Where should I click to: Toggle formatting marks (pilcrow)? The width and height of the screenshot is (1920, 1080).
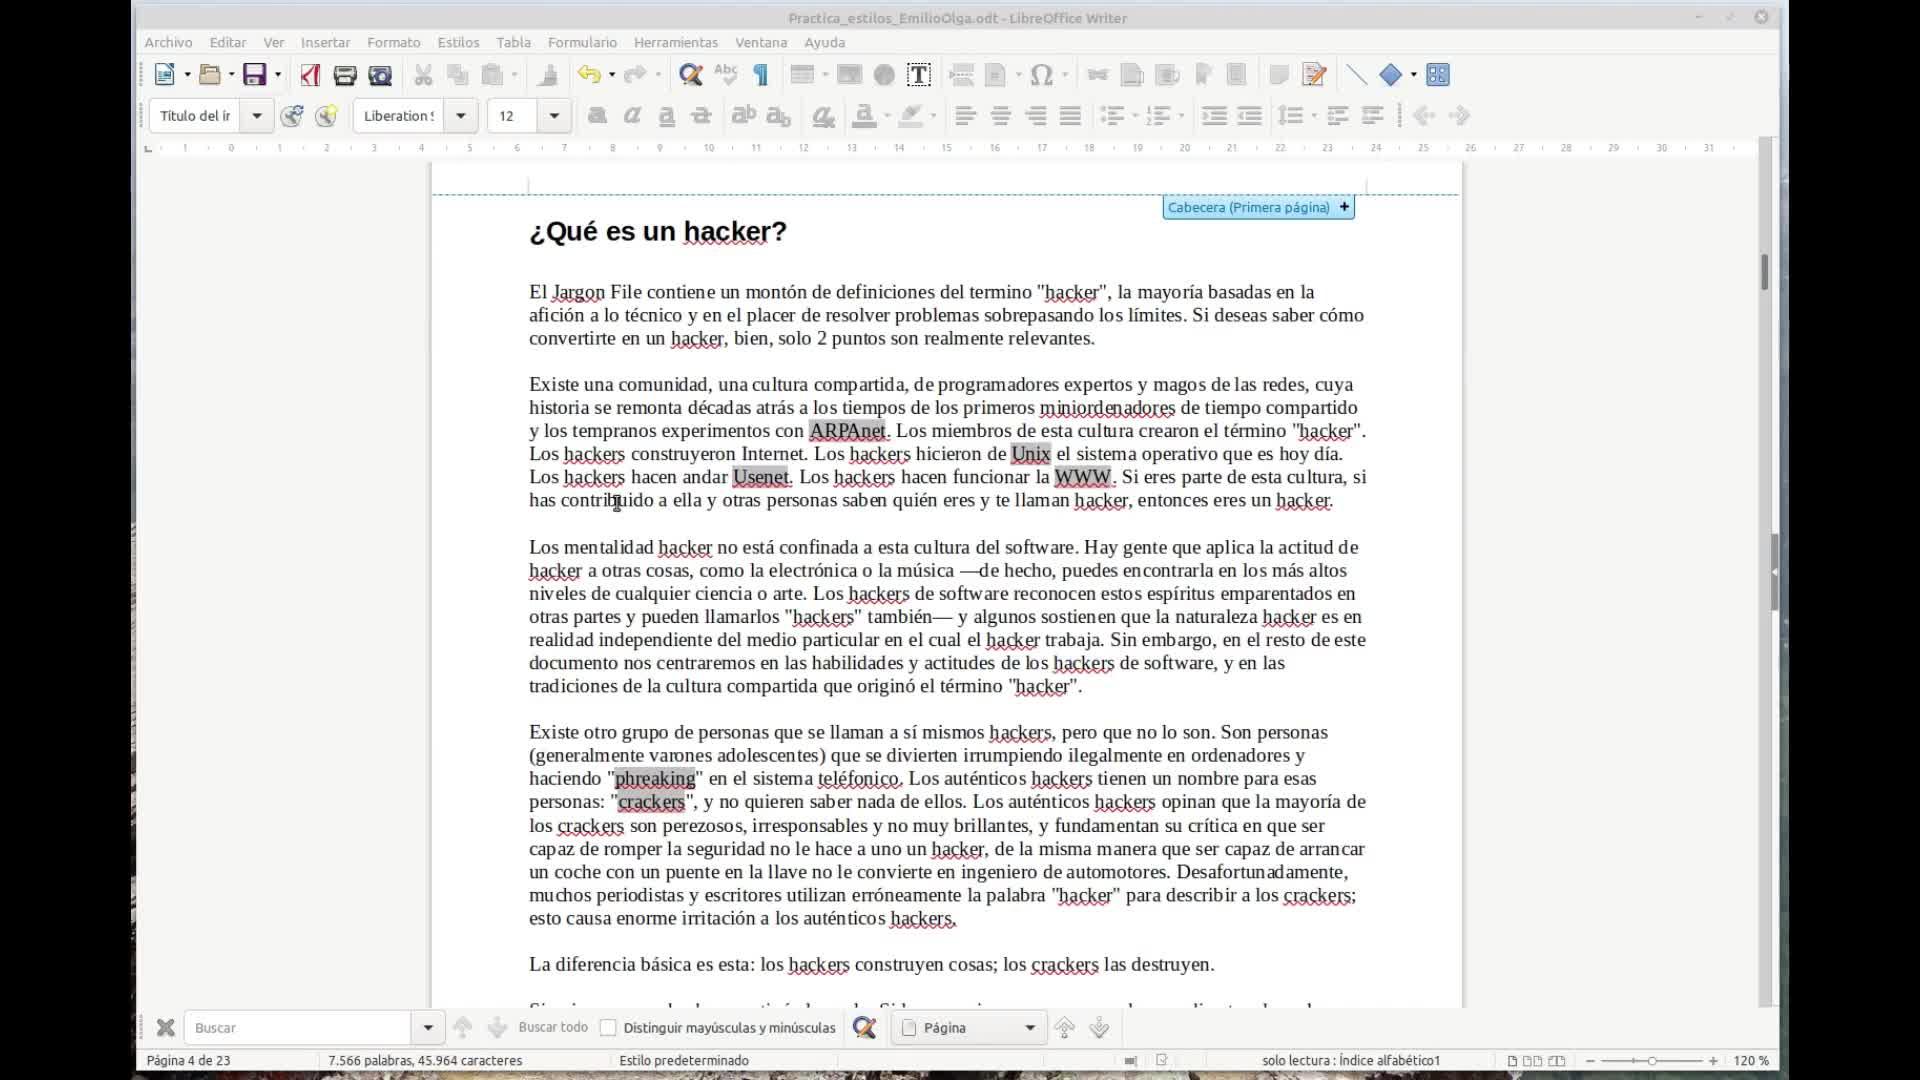(760, 75)
